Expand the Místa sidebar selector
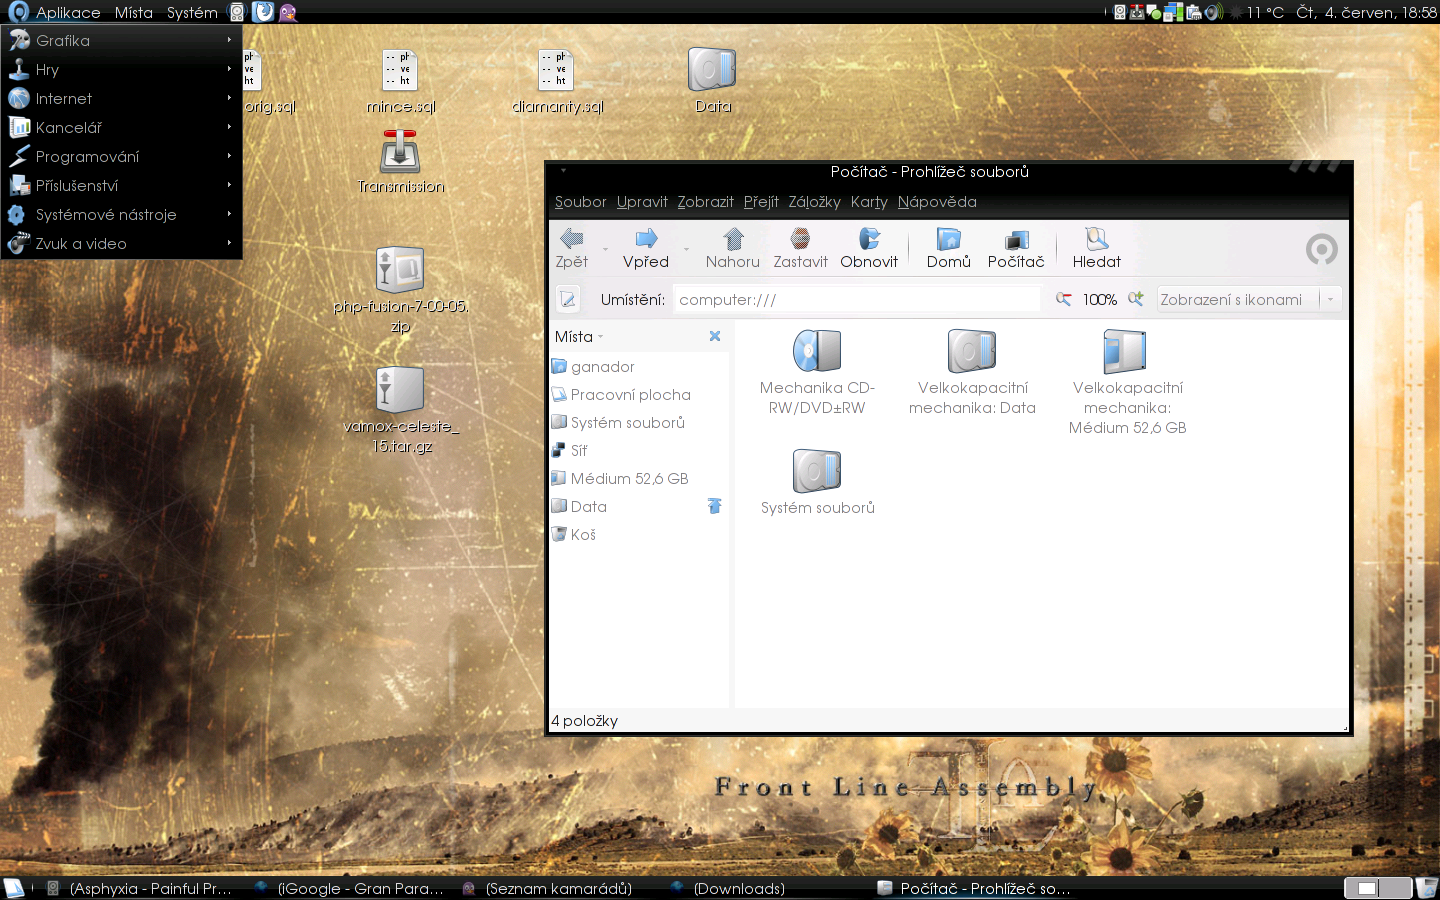This screenshot has height=900, width=1440. [x=579, y=337]
